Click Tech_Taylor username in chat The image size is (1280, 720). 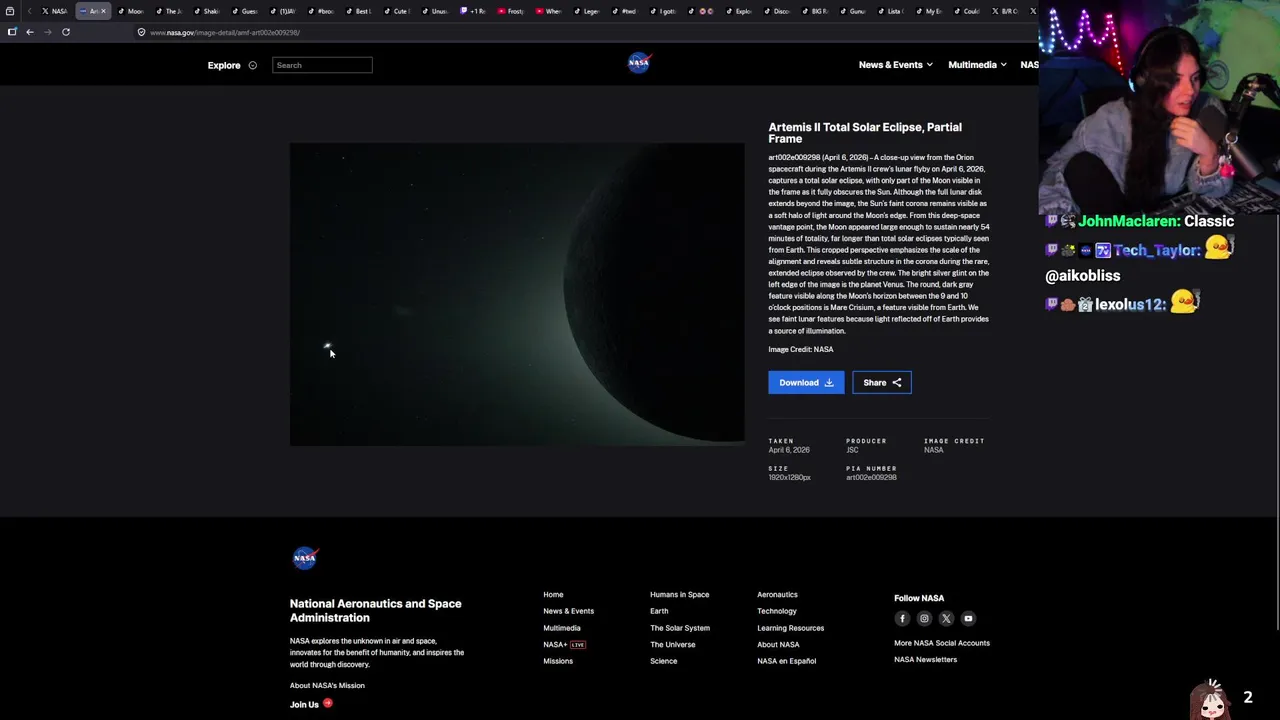click(x=1156, y=250)
